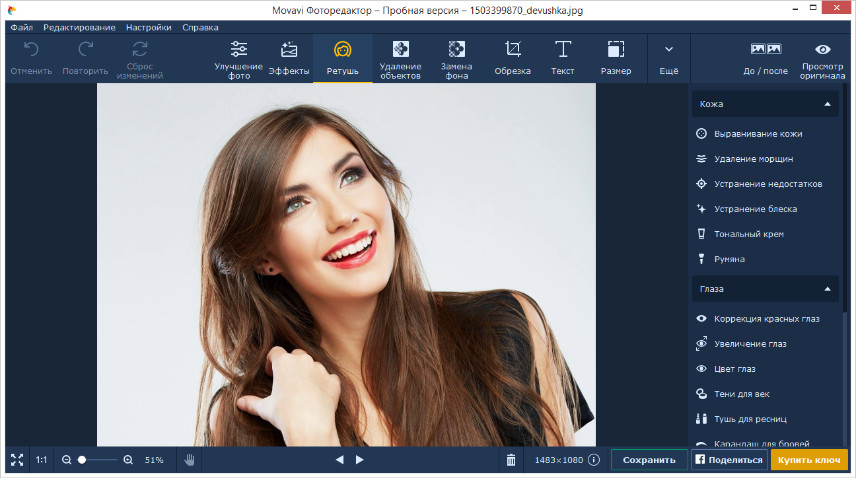Image resolution: width=856 pixels, height=478 pixels.
Task: Open the Настройки menu
Action: coord(148,27)
